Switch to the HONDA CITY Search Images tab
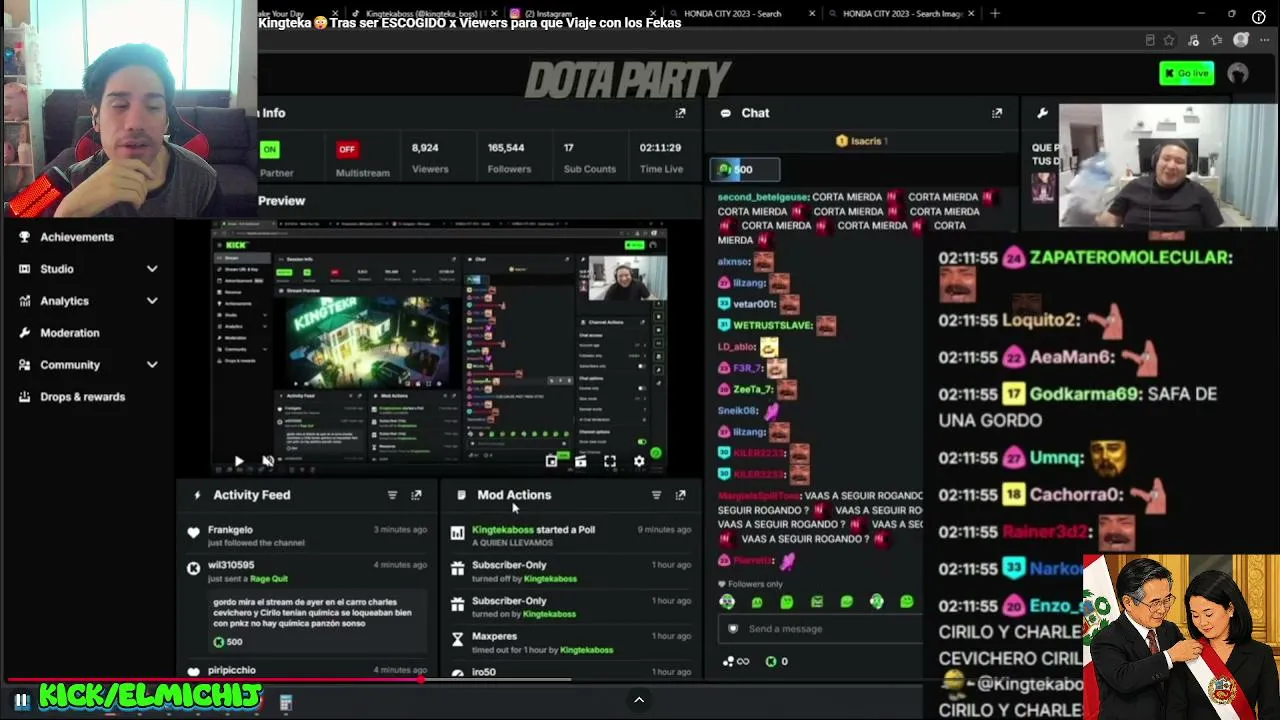 click(x=903, y=14)
